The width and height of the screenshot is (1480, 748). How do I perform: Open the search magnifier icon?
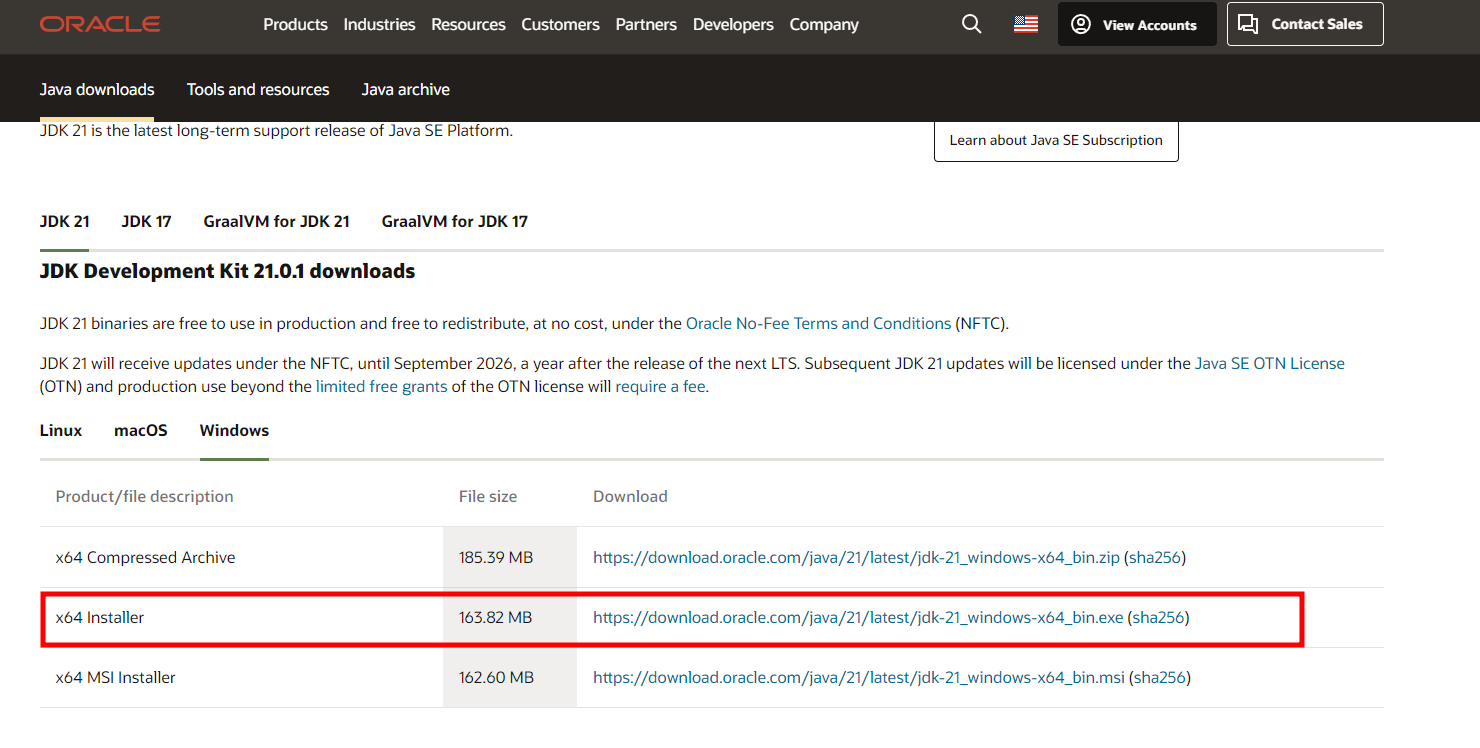971,24
